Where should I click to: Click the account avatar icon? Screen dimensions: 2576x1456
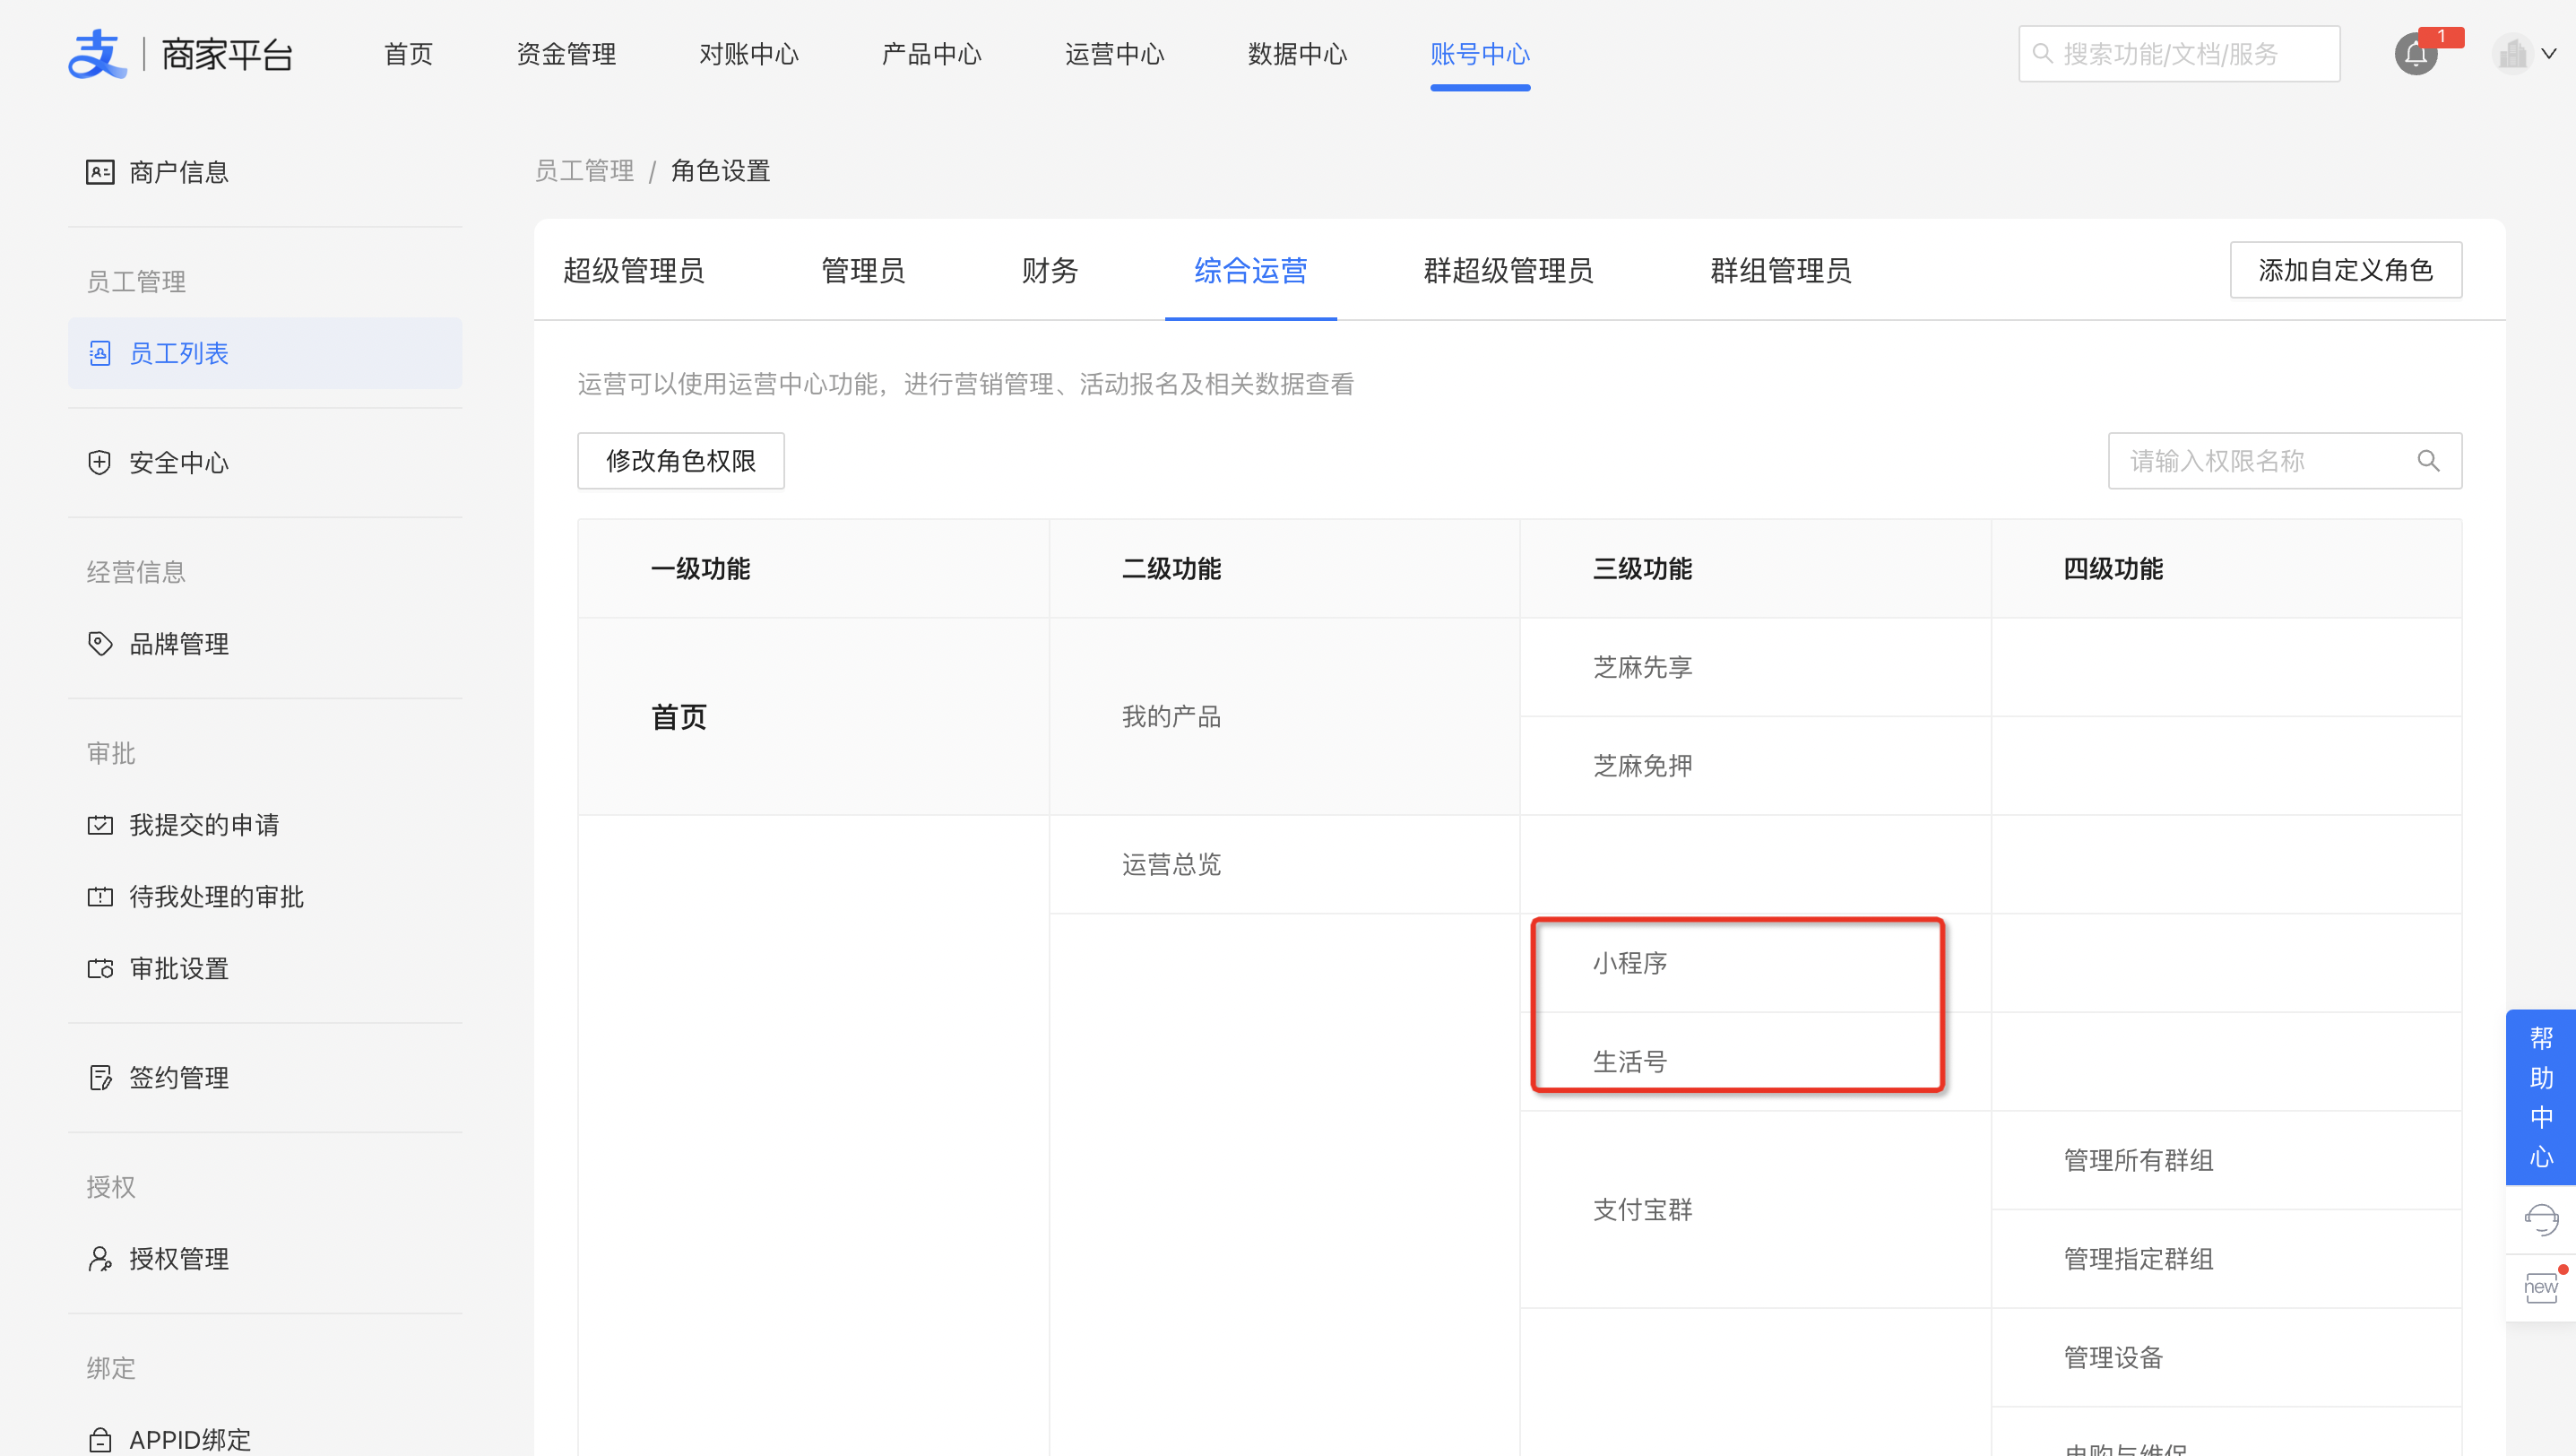tap(2512, 54)
